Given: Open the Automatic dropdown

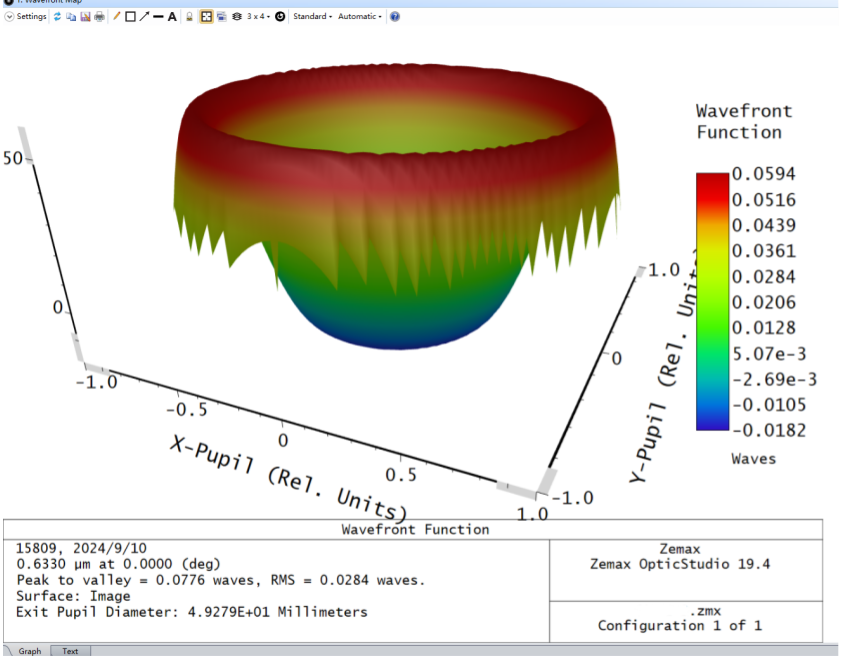Looking at the screenshot, I should pyautogui.click(x=360, y=17).
